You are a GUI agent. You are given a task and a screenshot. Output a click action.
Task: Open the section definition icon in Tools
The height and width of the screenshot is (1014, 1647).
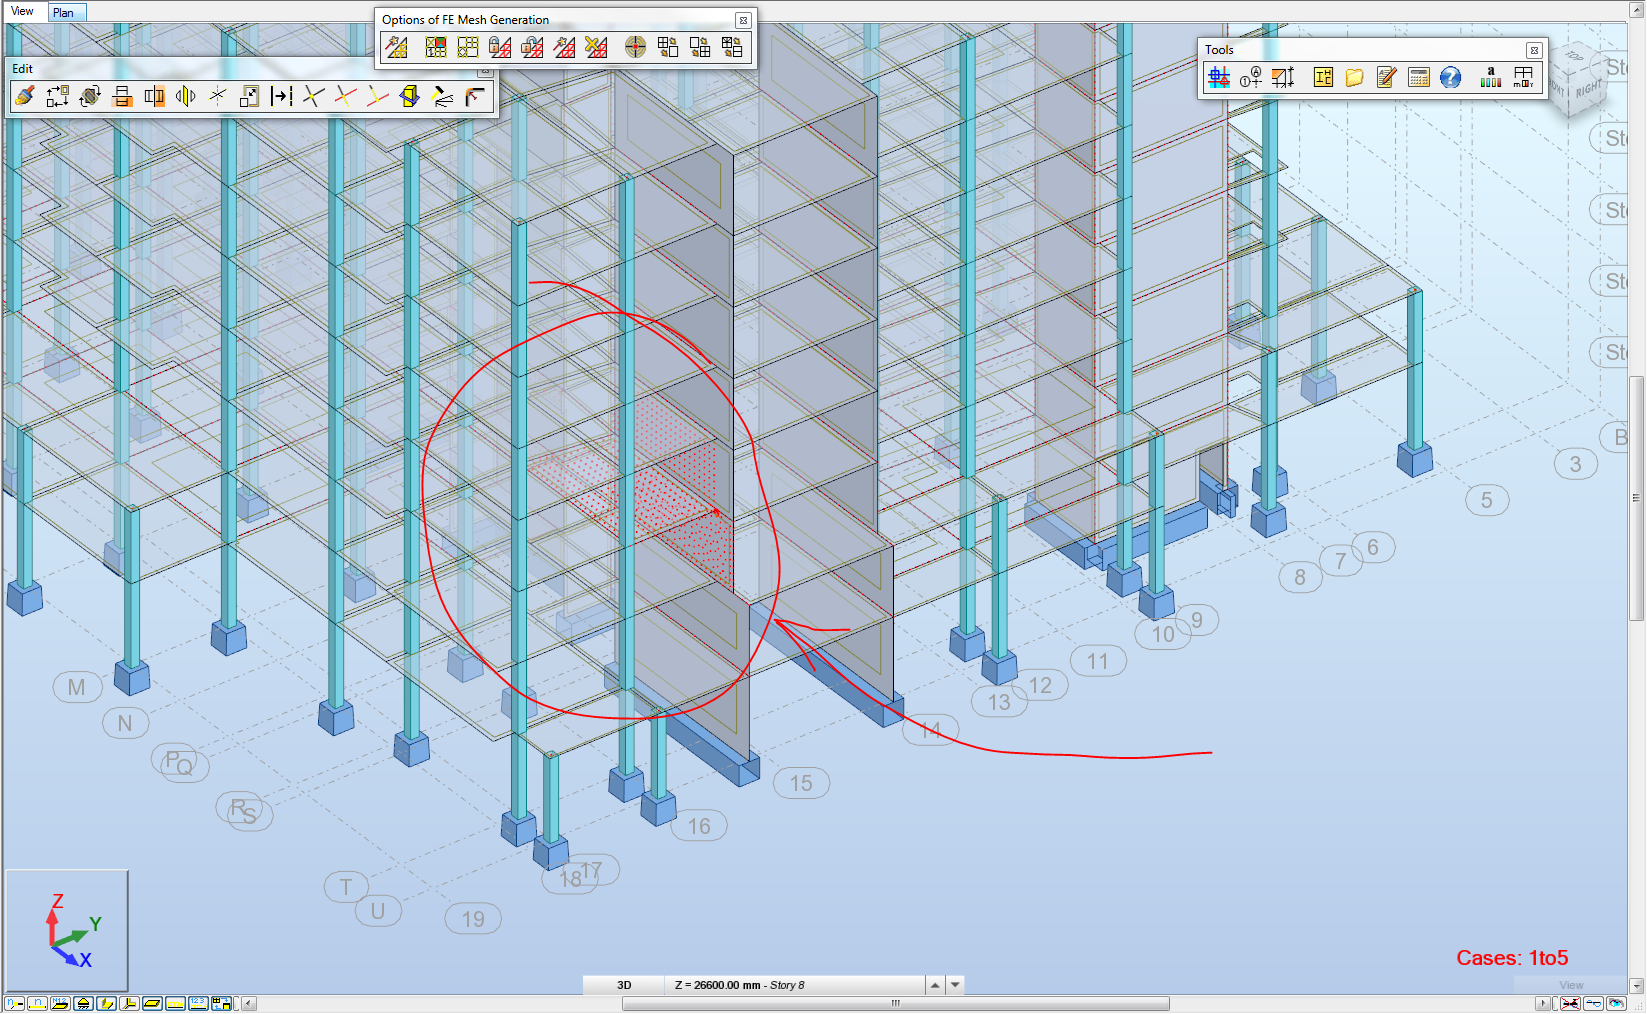click(1322, 77)
